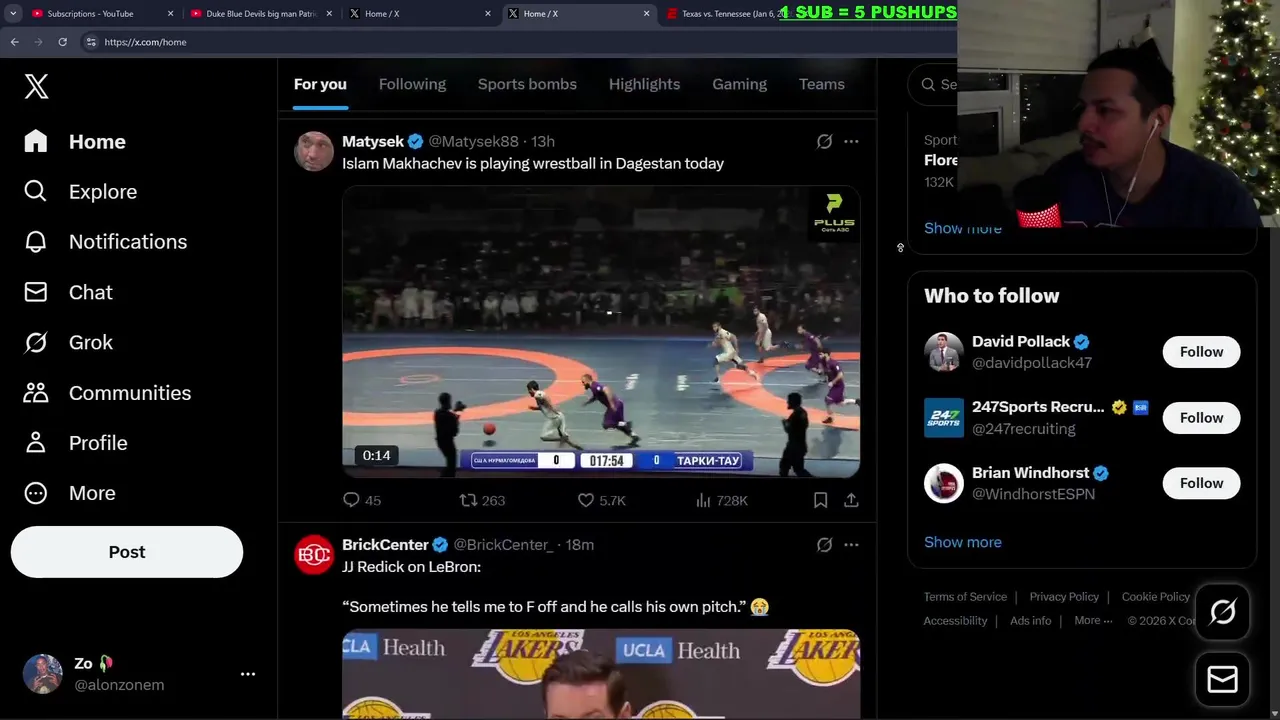Open Privacy Policy link
The width and height of the screenshot is (1280, 720).
(1064, 597)
